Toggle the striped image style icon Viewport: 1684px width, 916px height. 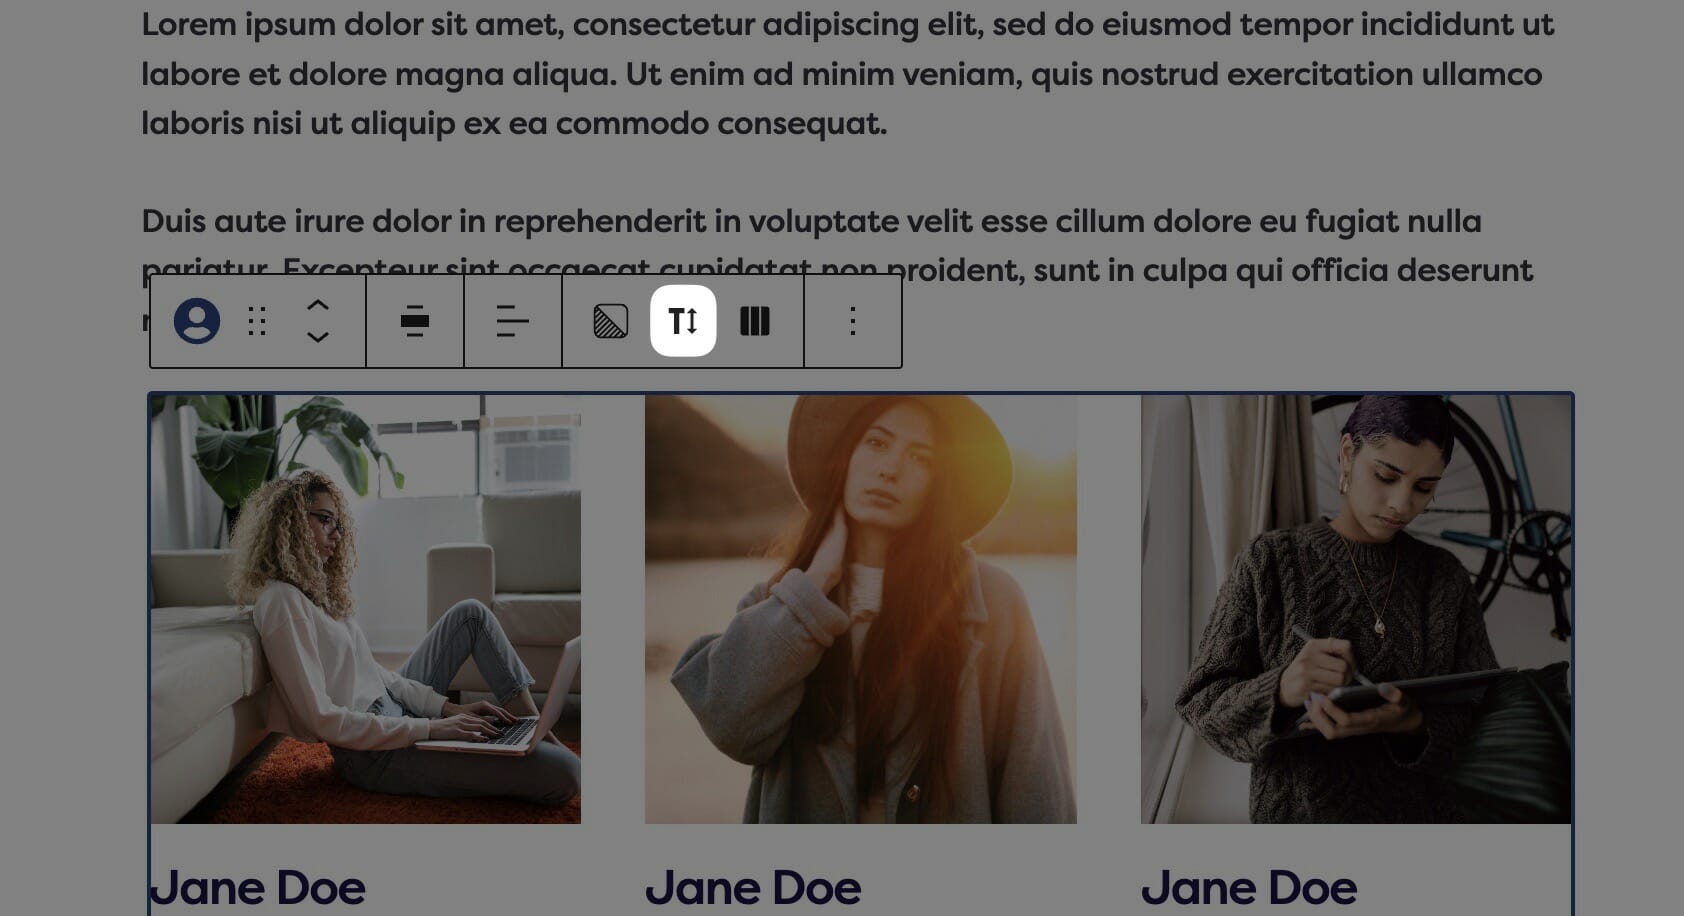click(611, 321)
